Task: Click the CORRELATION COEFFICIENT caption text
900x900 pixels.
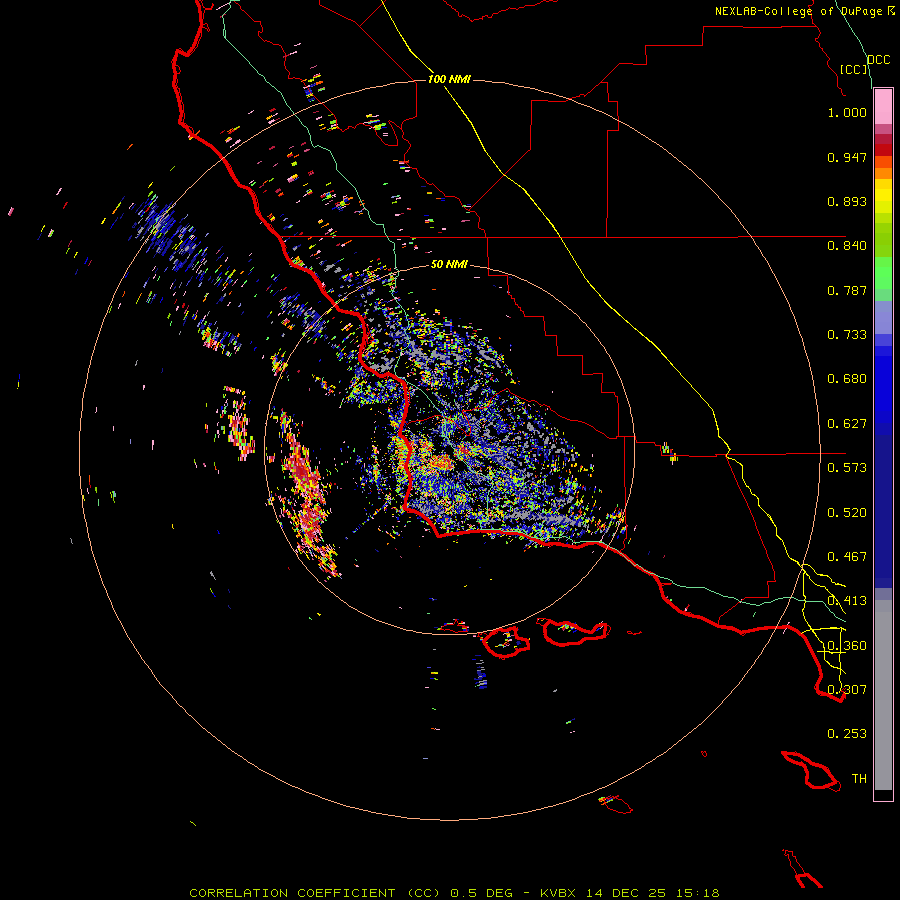Action: pos(292,893)
